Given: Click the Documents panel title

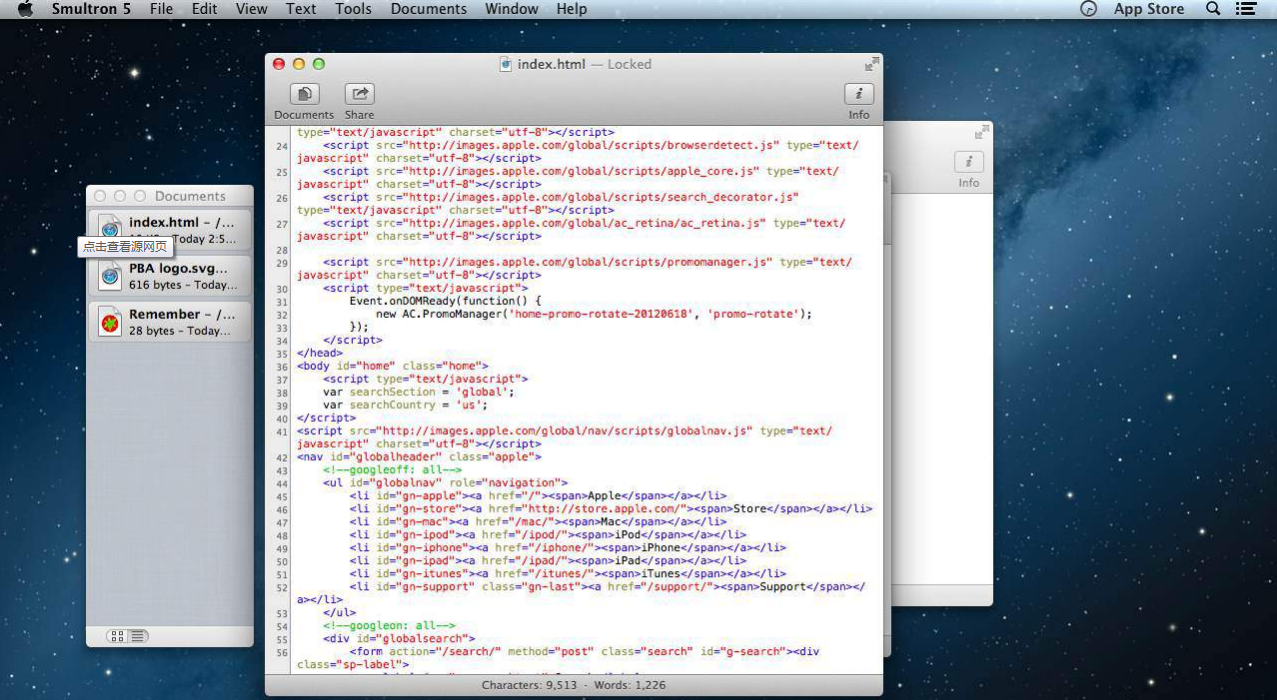Looking at the screenshot, I should pyautogui.click(x=190, y=196).
